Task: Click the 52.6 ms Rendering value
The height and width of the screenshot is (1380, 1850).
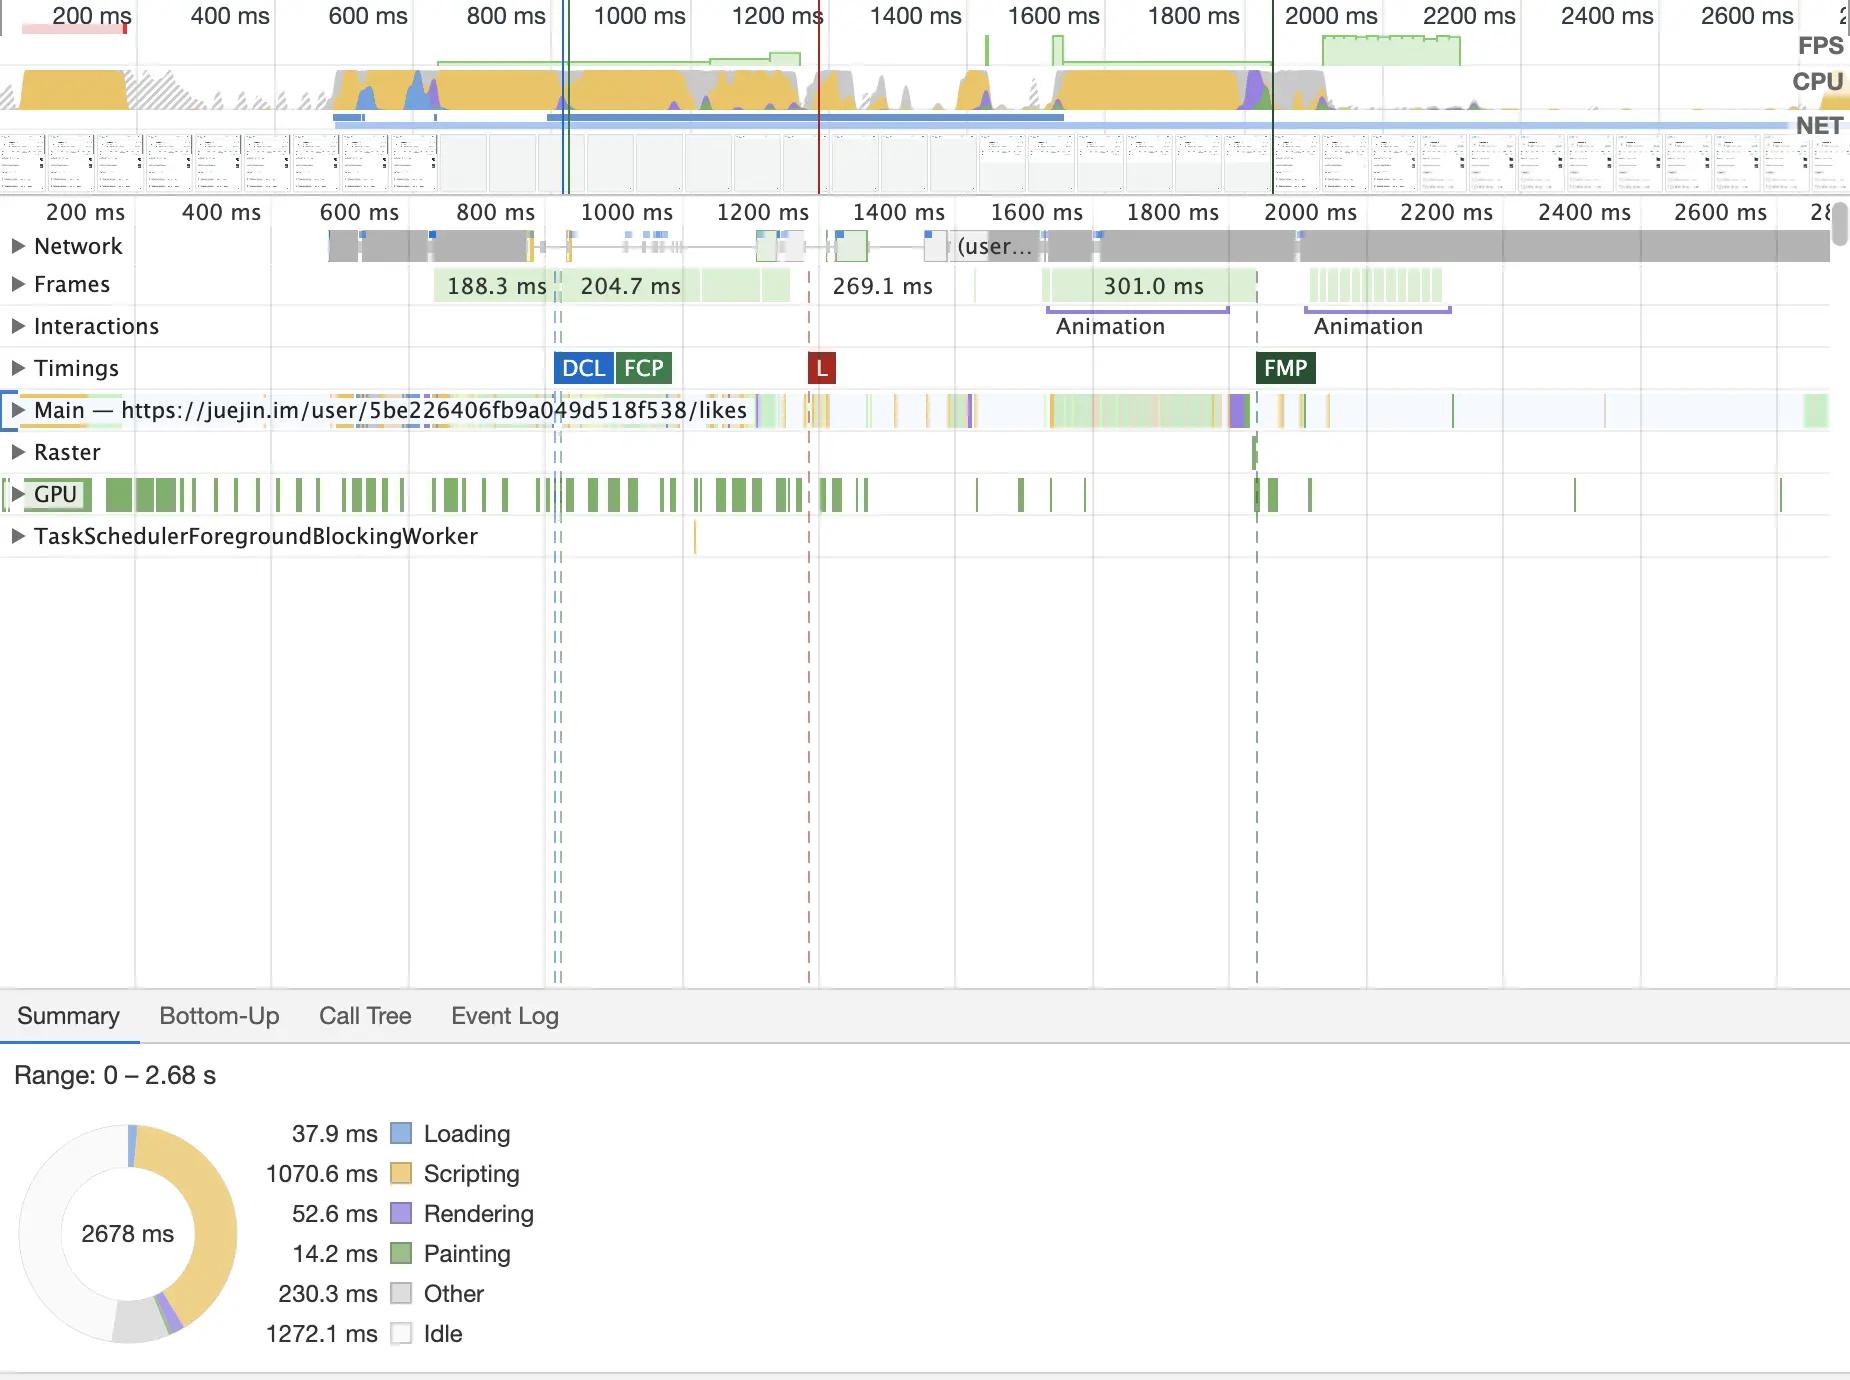Action: [x=335, y=1213]
